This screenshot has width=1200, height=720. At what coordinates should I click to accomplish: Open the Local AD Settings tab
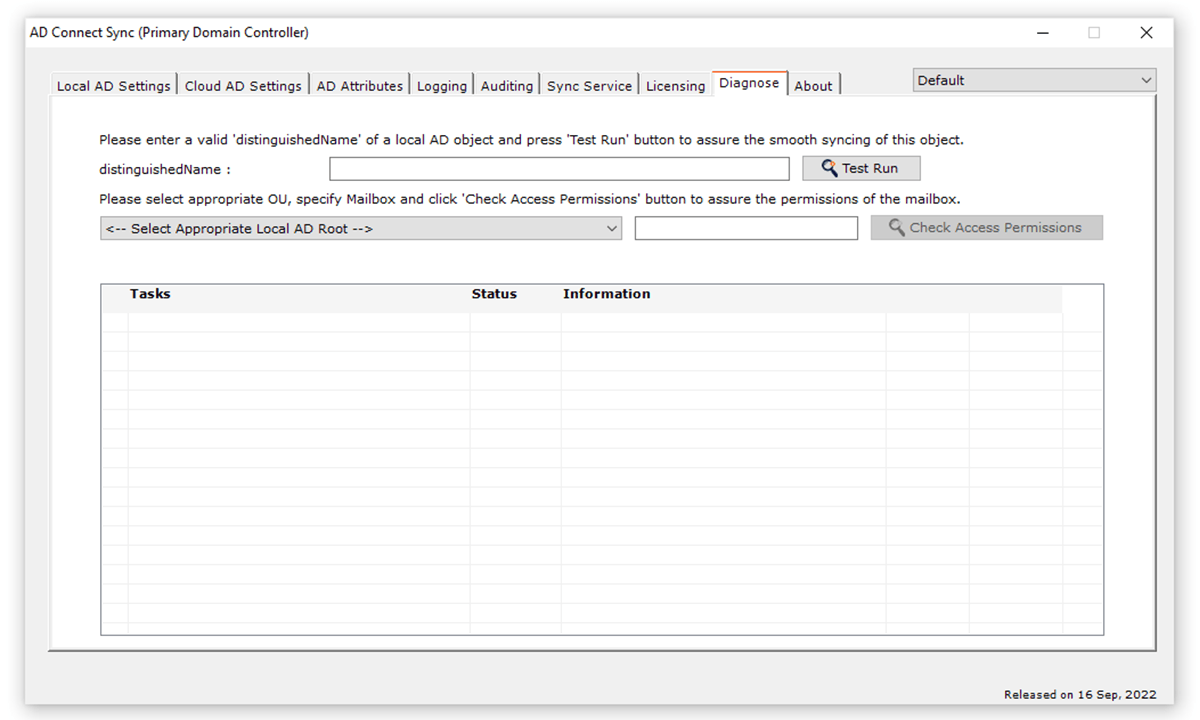click(113, 85)
